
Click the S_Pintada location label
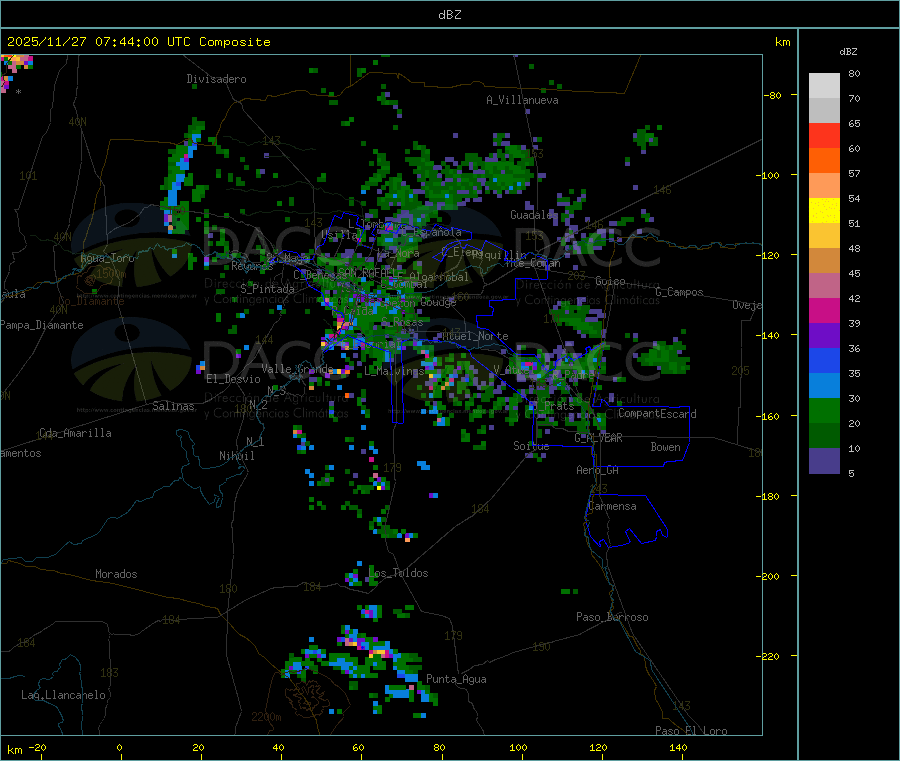267,289
